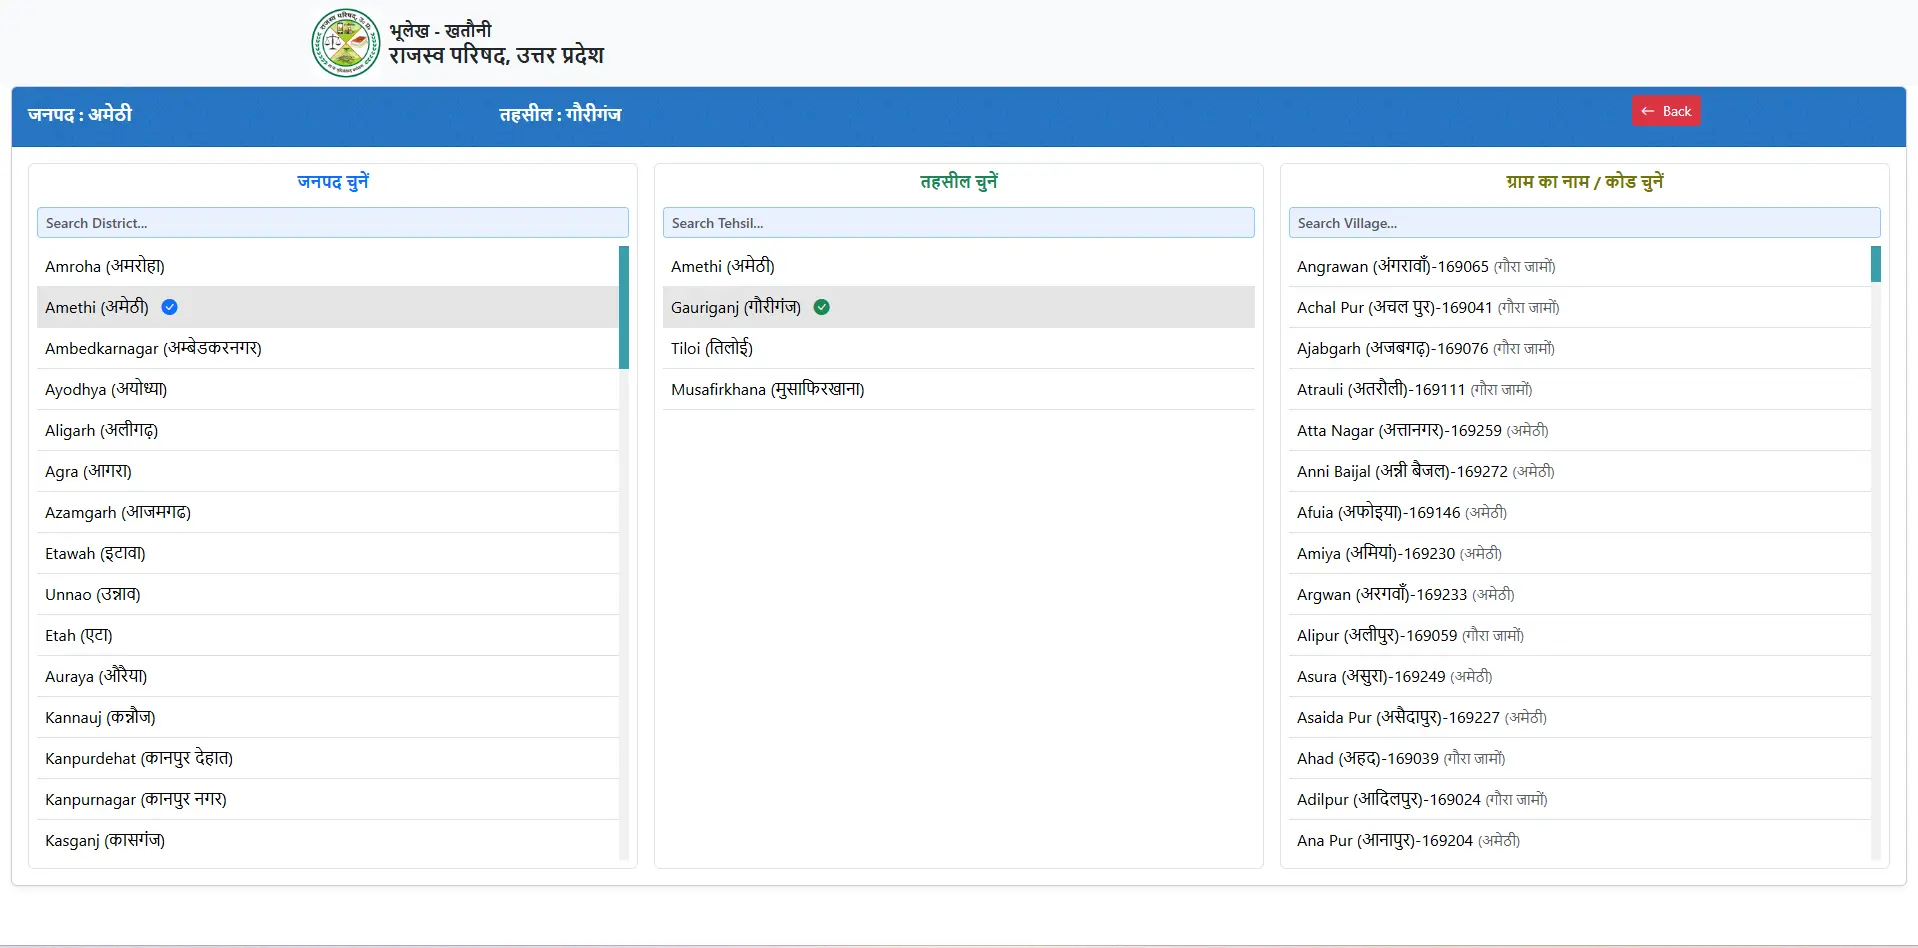Click the blue checkmark beside Amethi
1918x948 pixels.
coord(169,308)
